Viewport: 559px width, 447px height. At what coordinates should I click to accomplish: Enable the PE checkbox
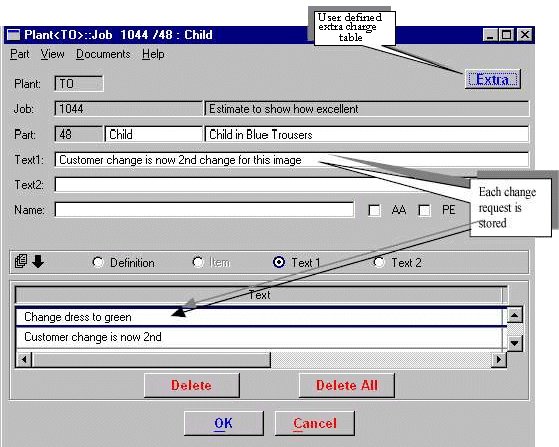(x=424, y=210)
